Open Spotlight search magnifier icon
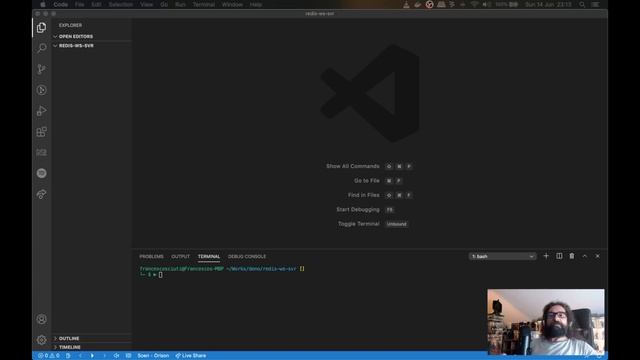The width and height of the screenshot is (640, 360). (582, 4)
